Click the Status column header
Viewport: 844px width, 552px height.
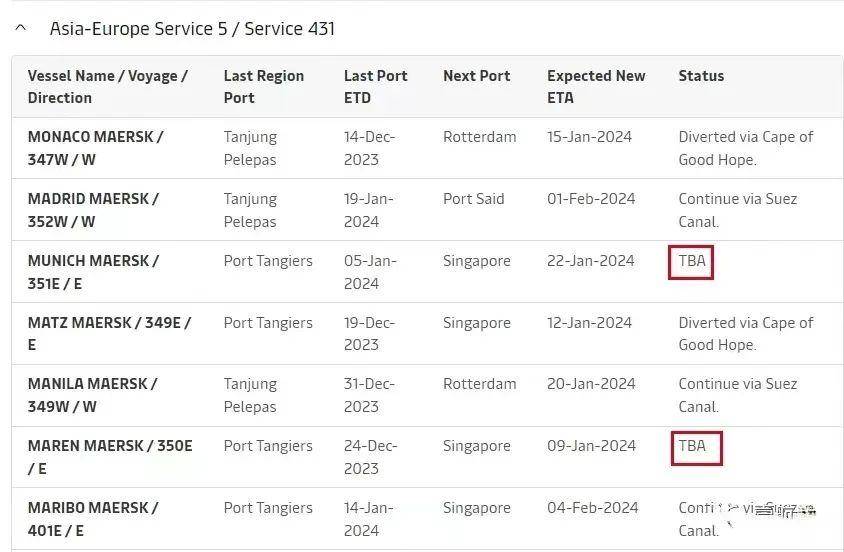(x=701, y=76)
